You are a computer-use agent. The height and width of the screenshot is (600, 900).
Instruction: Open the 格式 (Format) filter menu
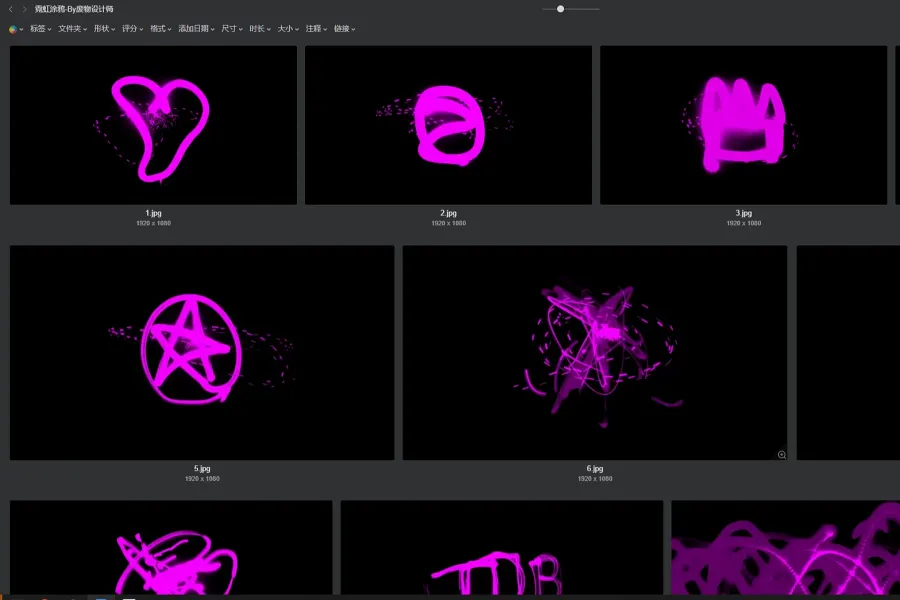tap(160, 29)
